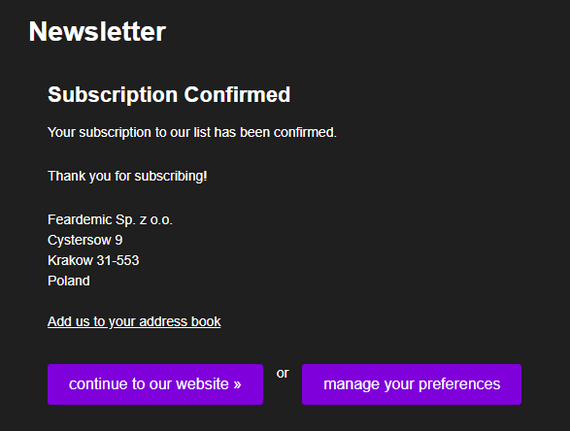The image size is (570, 431).
Task: Follow the Add us to your address book link
Action: [x=134, y=322]
